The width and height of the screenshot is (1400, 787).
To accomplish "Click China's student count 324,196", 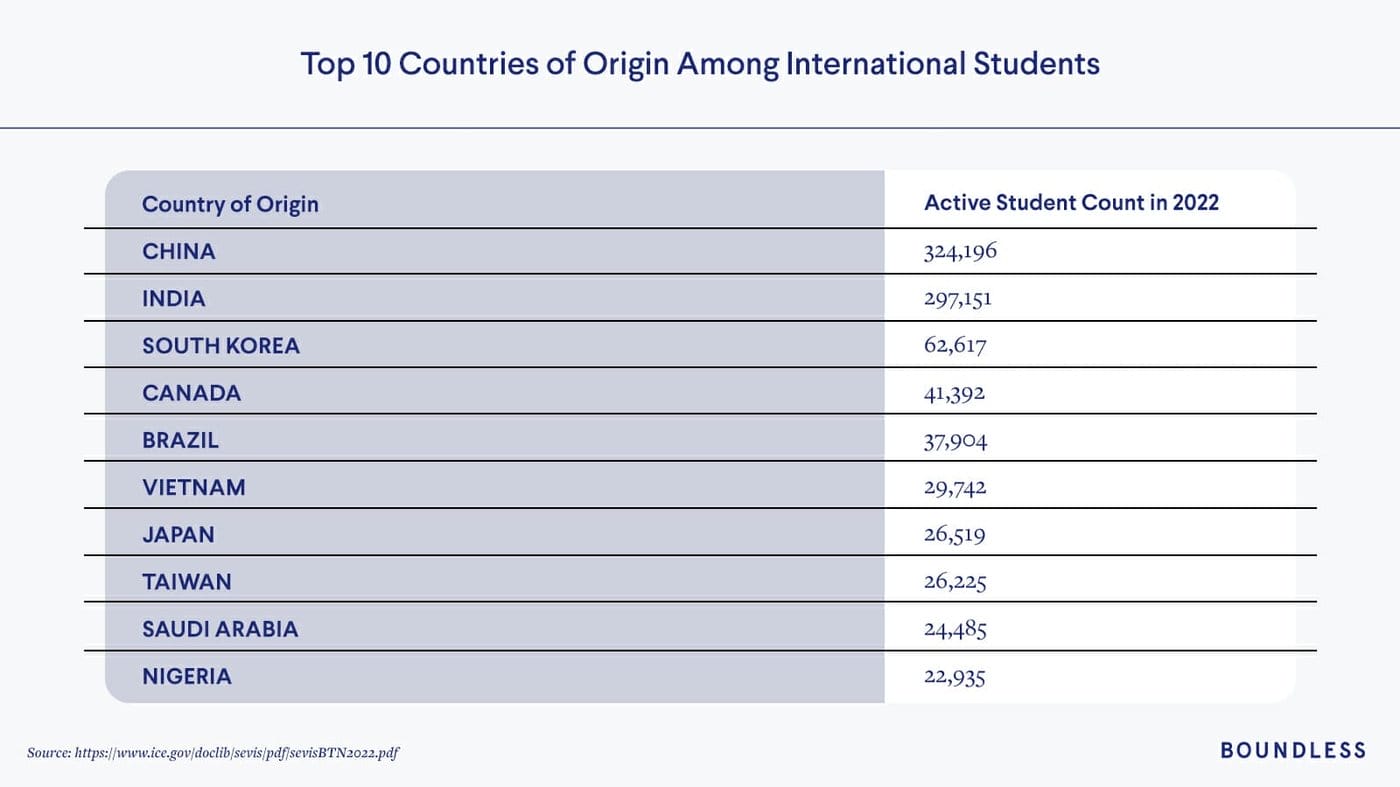I will click(960, 251).
